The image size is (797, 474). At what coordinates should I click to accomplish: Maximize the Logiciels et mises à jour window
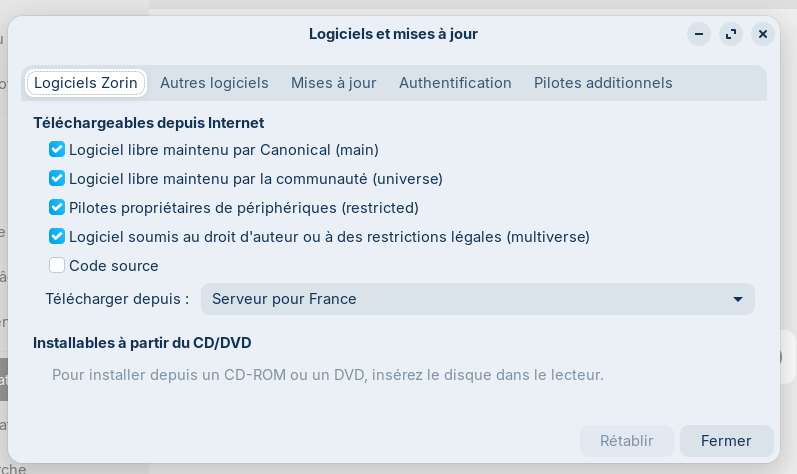(731, 34)
